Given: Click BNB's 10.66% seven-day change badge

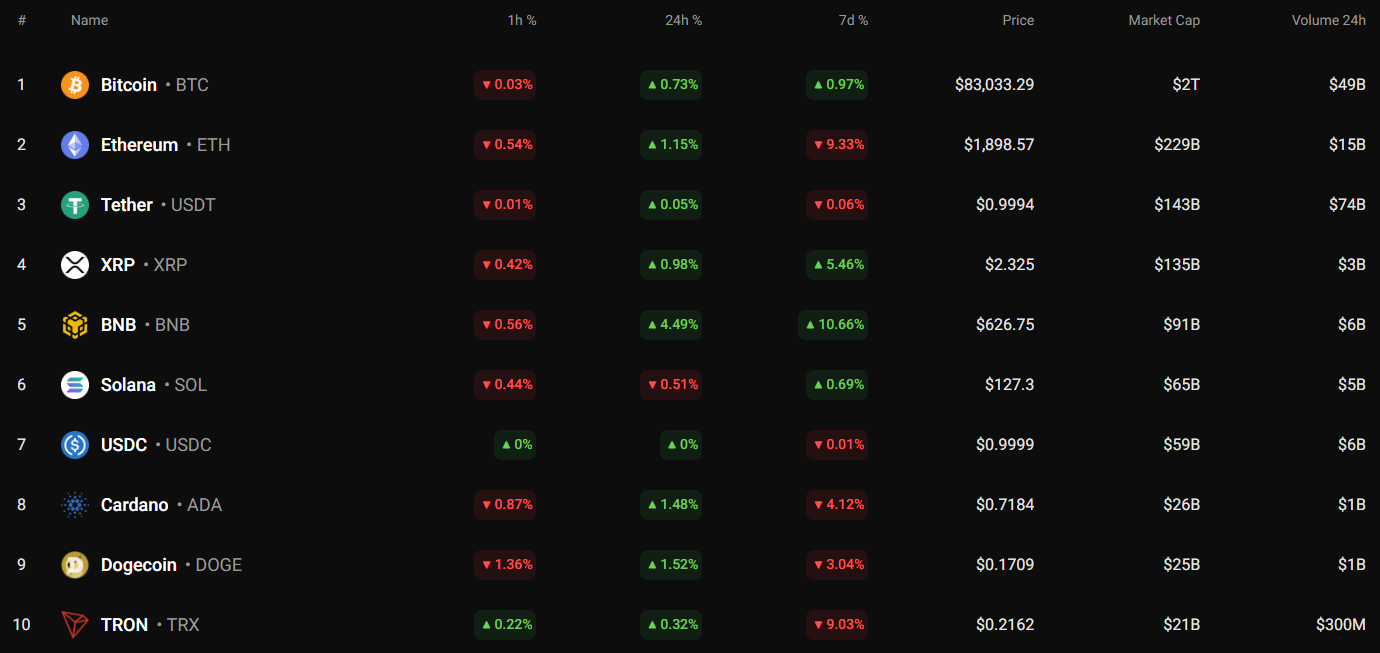Looking at the screenshot, I should [x=833, y=325].
